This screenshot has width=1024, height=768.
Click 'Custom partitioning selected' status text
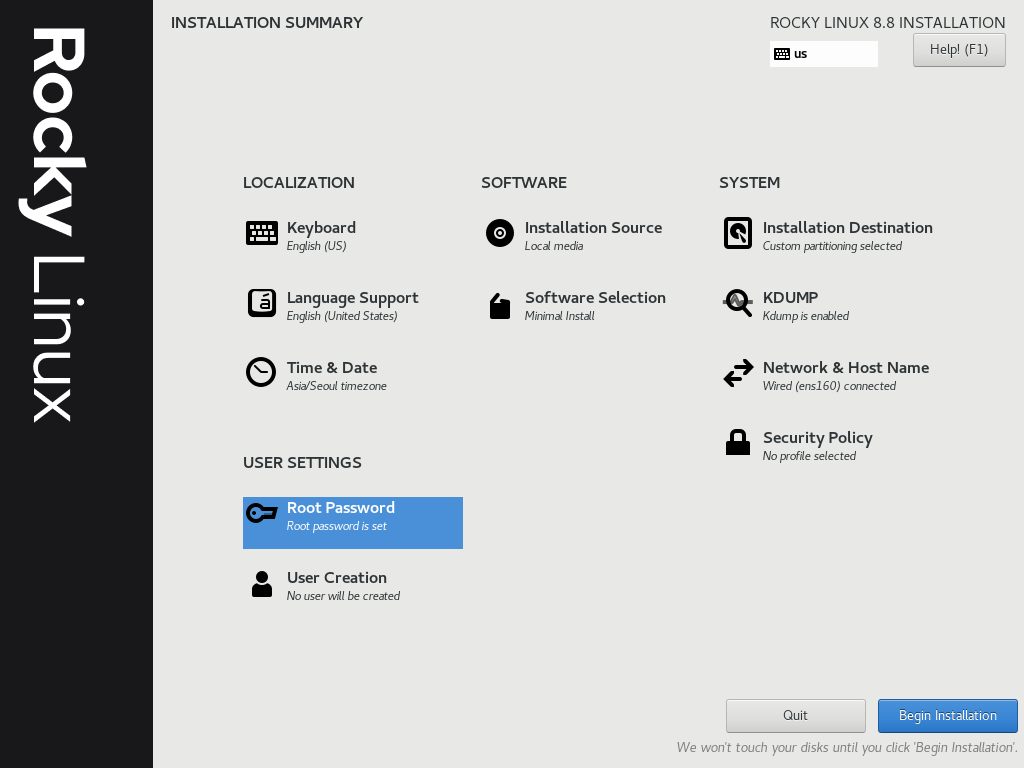tap(833, 246)
